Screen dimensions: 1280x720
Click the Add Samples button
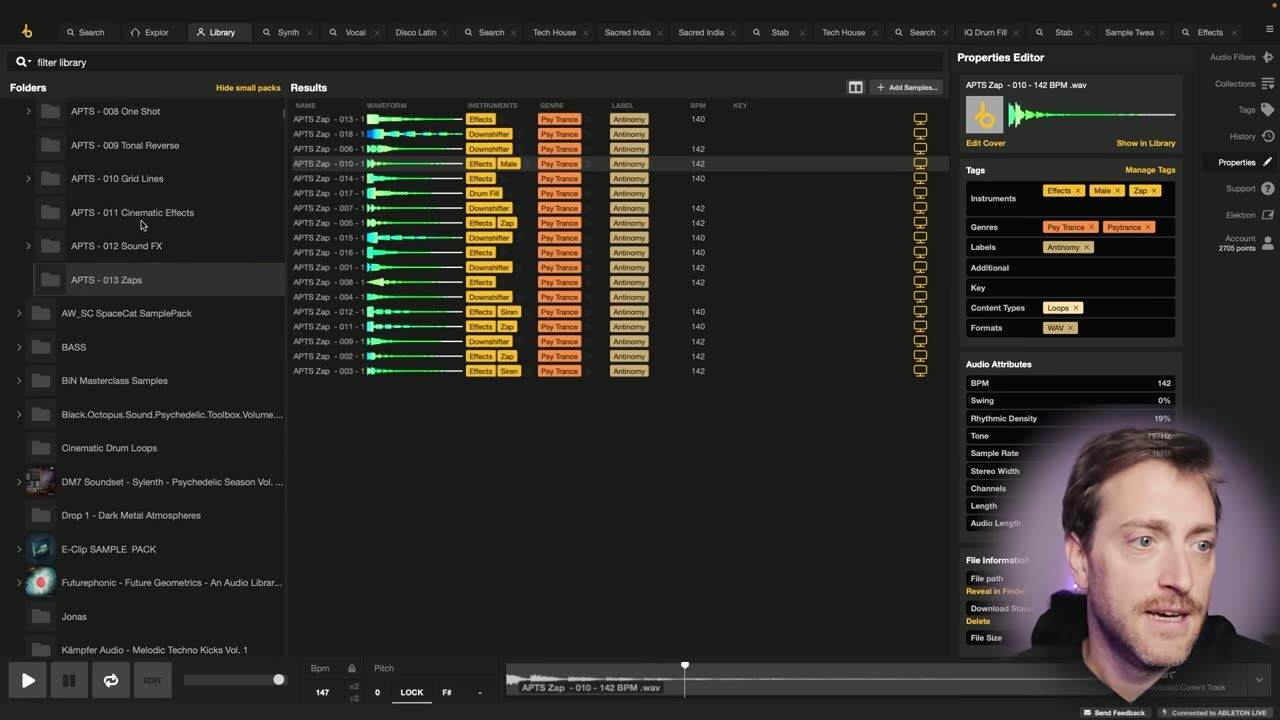coord(906,87)
